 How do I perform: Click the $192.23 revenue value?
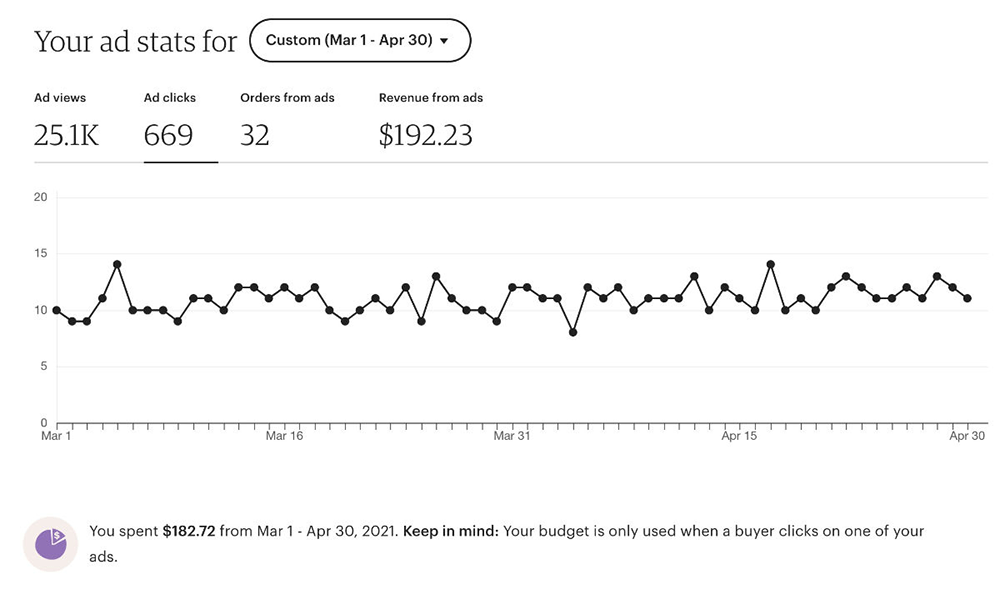click(x=425, y=136)
